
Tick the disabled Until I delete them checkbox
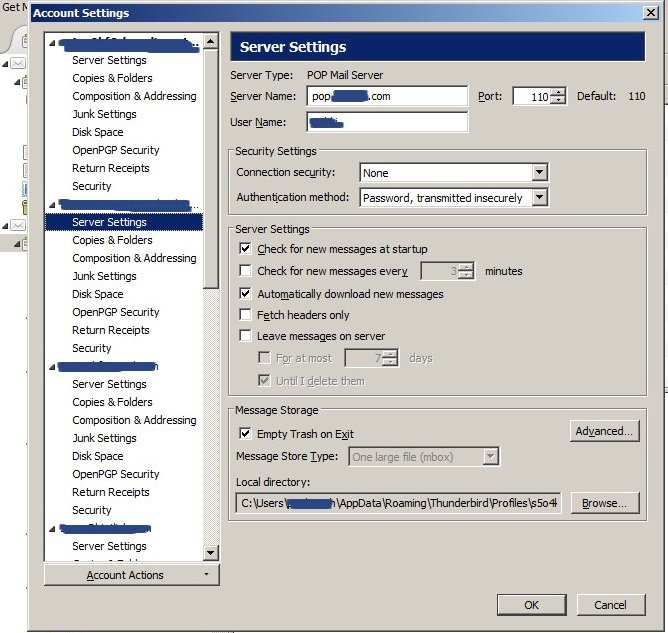[x=264, y=380]
